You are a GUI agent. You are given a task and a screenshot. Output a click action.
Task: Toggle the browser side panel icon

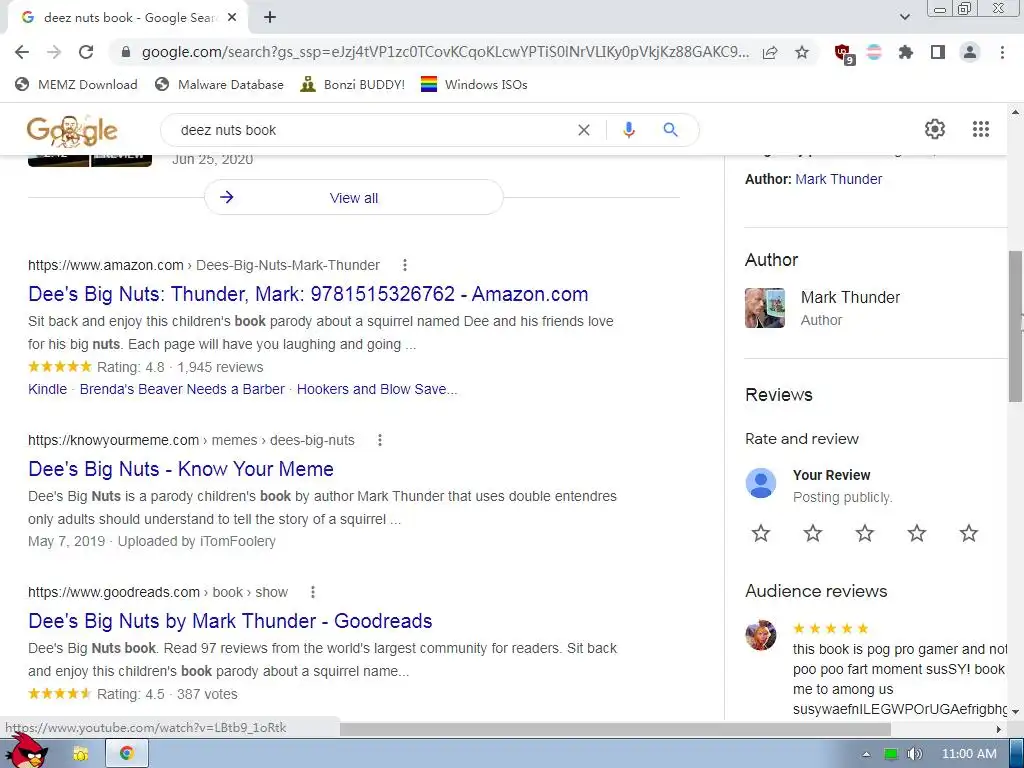[938, 52]
